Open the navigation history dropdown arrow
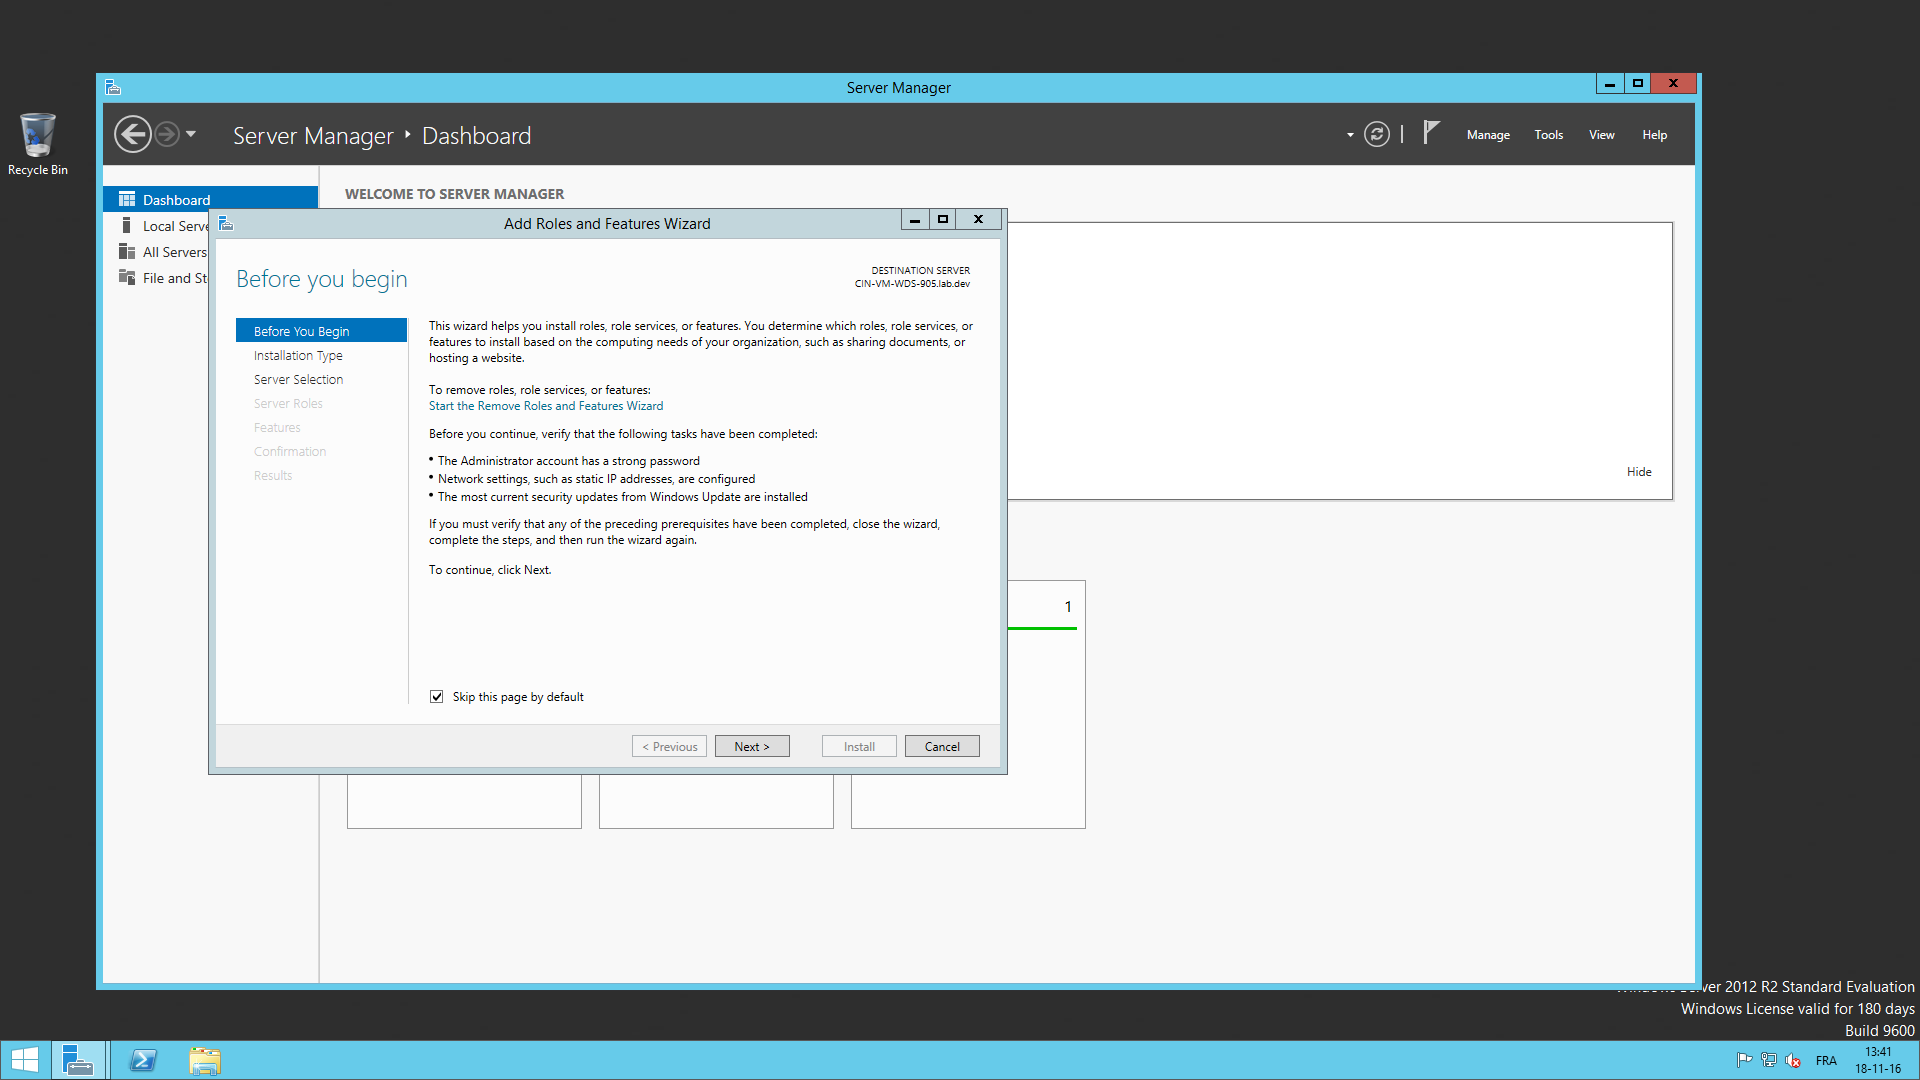1920x1080 pixels. coord(191,134)
